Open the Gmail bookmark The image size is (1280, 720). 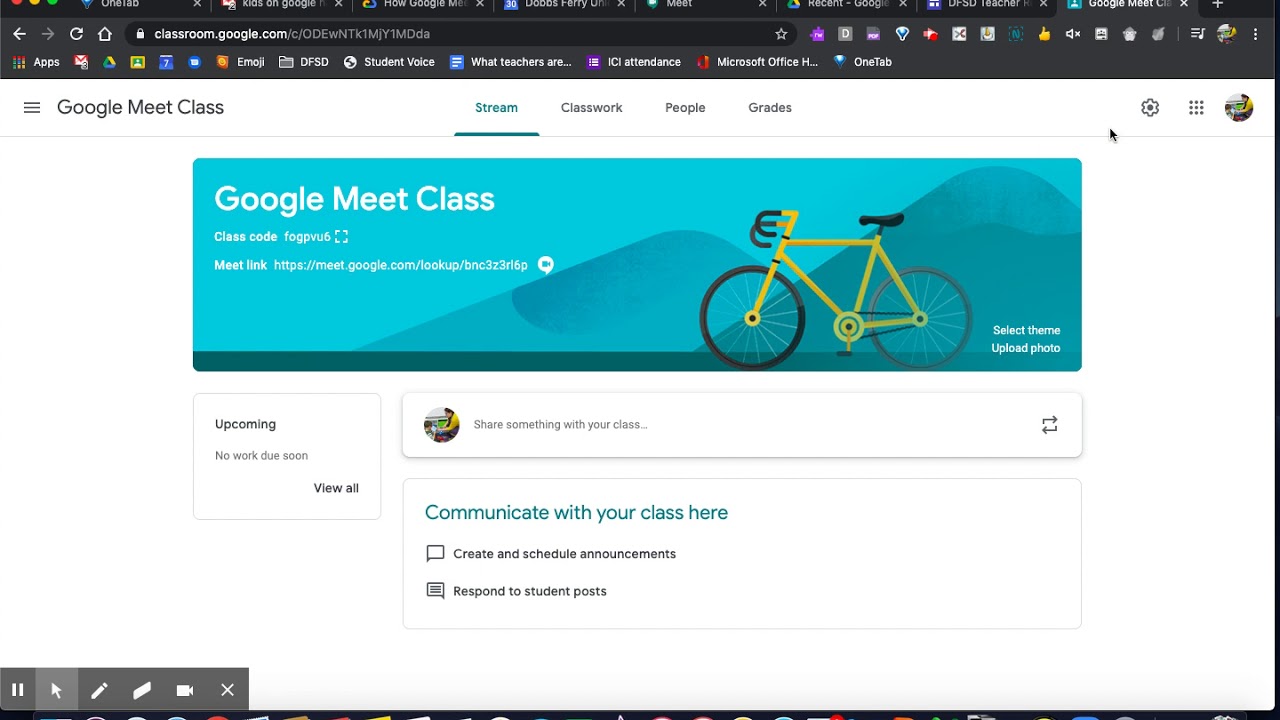82,62
